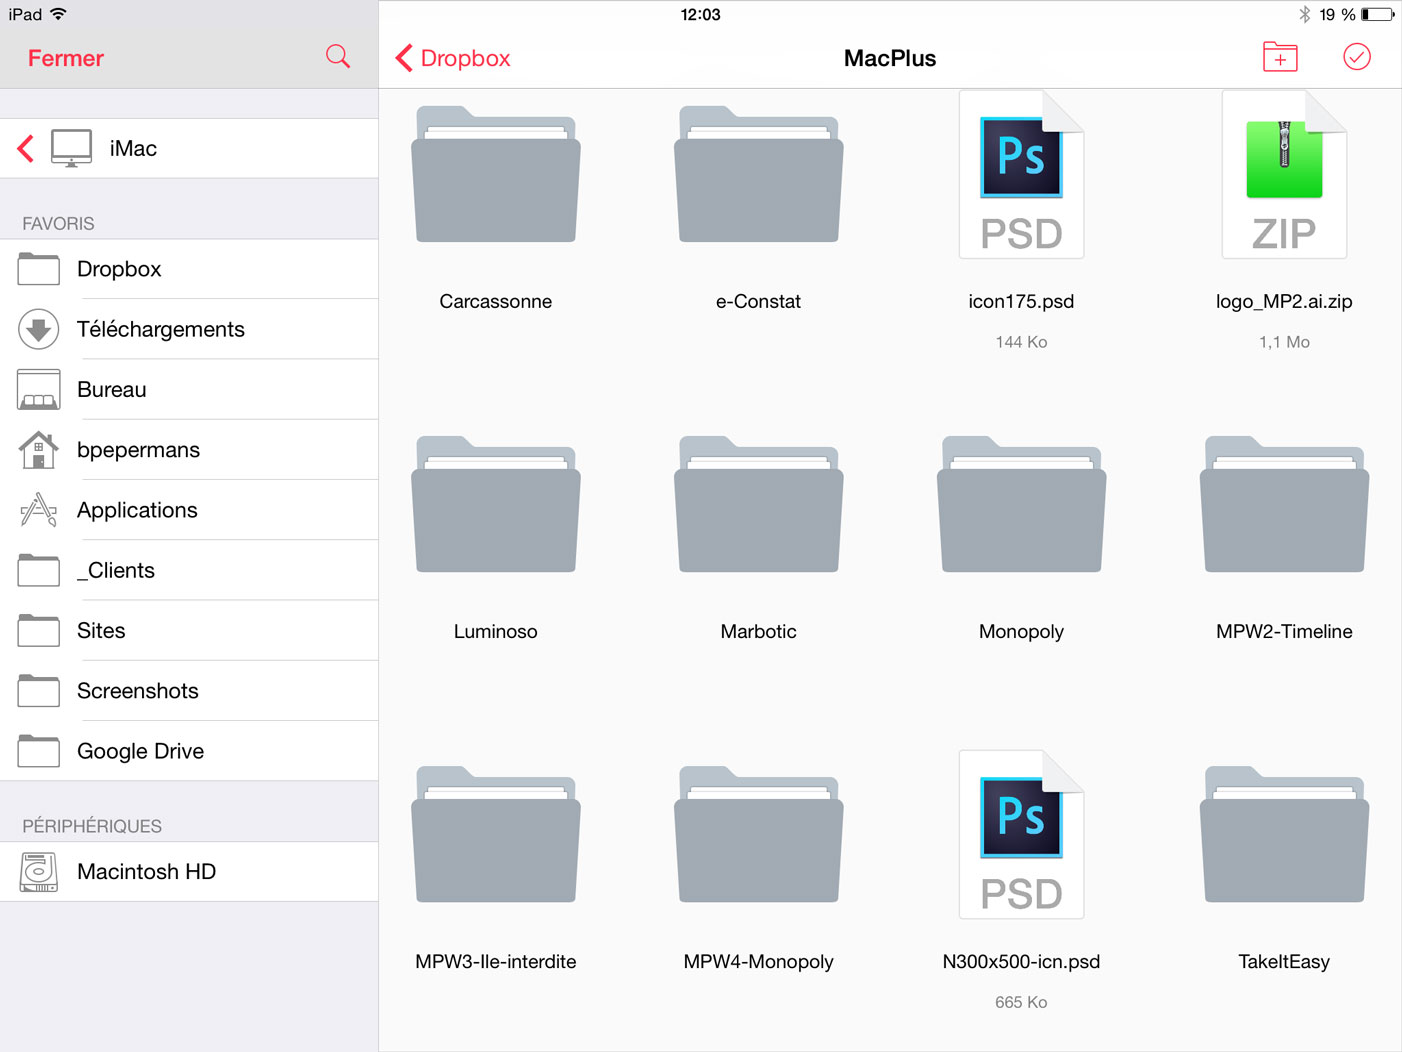Viewport: 1402px width, 1052px height.
Task: Click the Carcassonne folder name
Action: click(496, 301)
